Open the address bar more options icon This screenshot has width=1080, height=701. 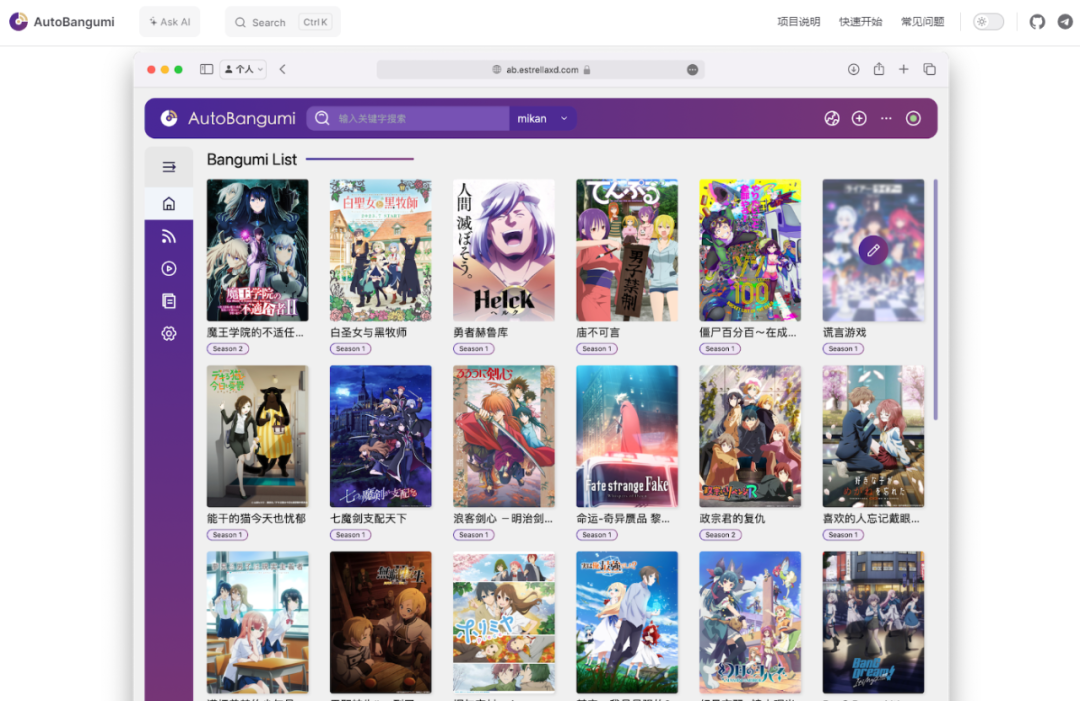(692, 70)
